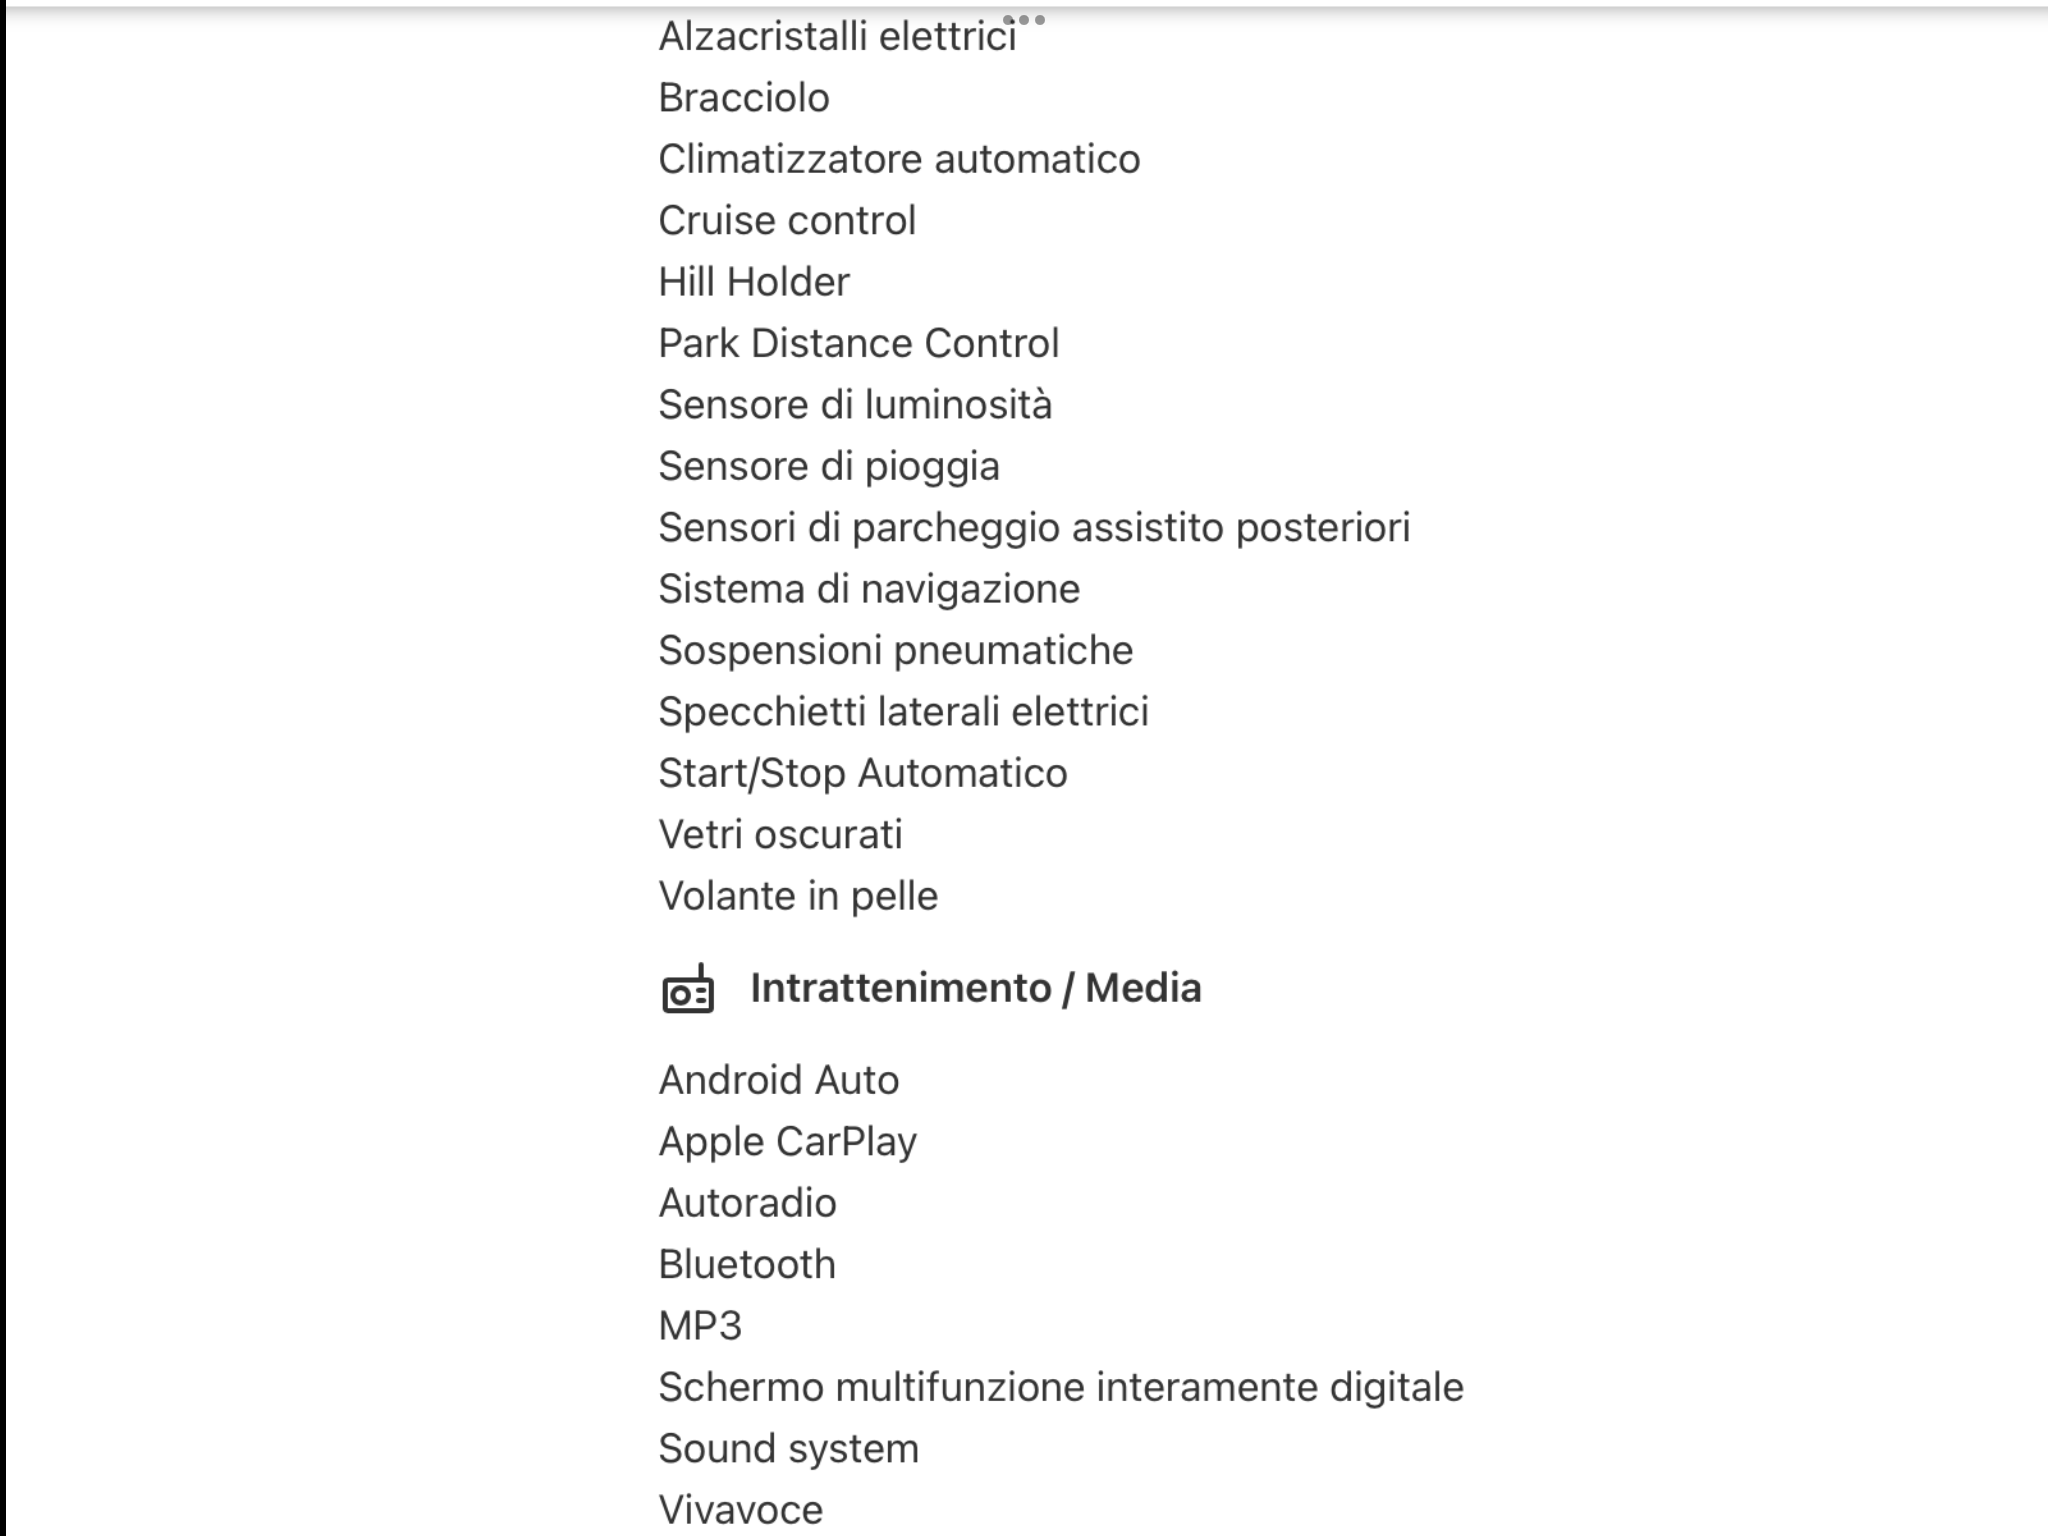Screen dimensions: 2048x1536
Task: Select Park Distance Control text
Action: [858, 344]
